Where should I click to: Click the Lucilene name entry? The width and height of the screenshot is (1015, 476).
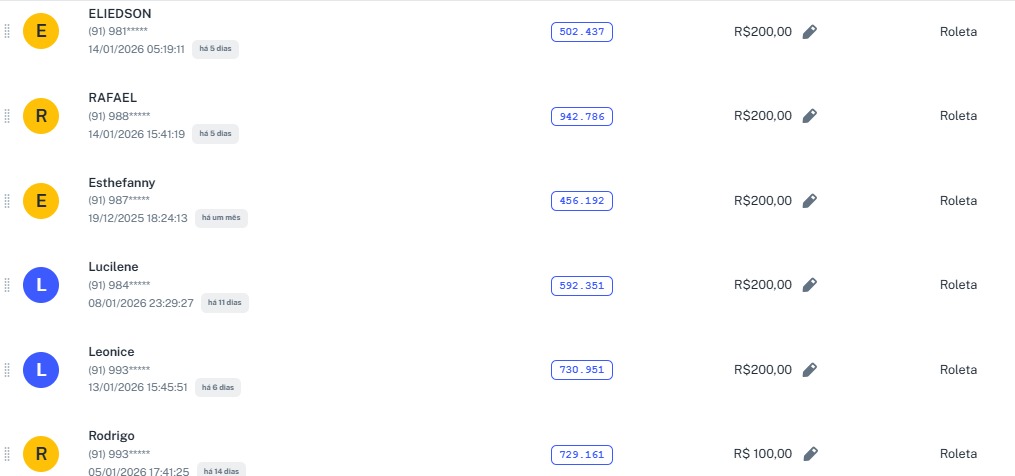tap(113, 267)
